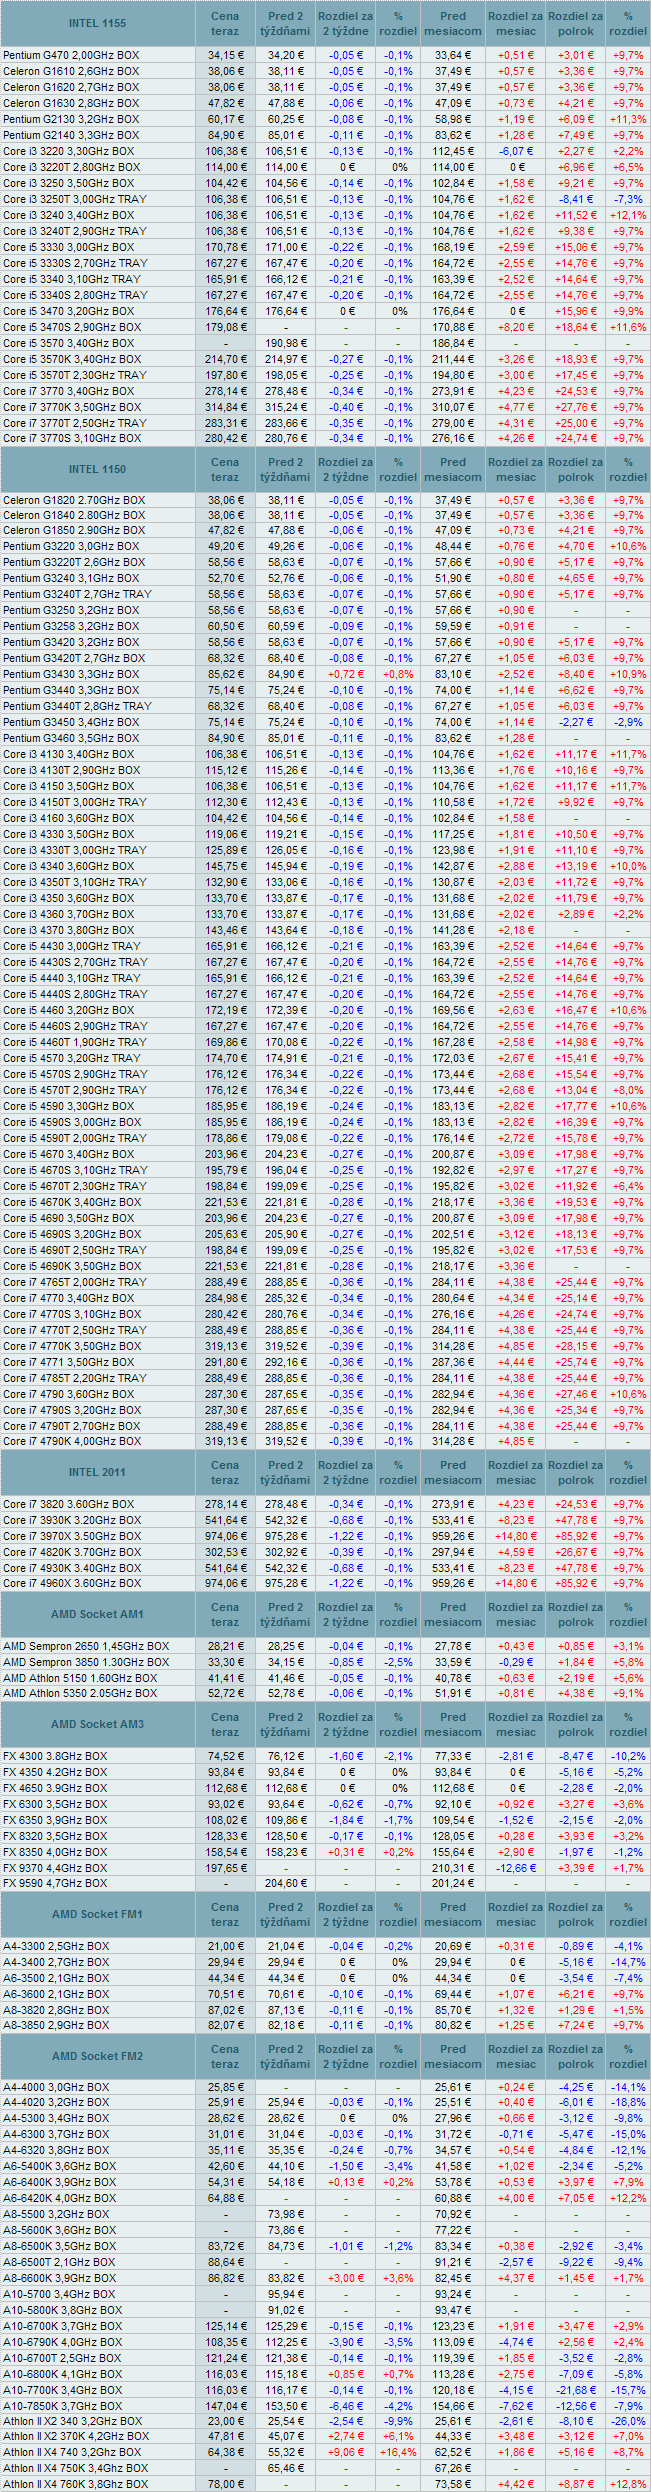Click -12,66 € monthly difference for FX 9370
651x2492 pixels.
pyautogui.click(x=516, y=1868)
